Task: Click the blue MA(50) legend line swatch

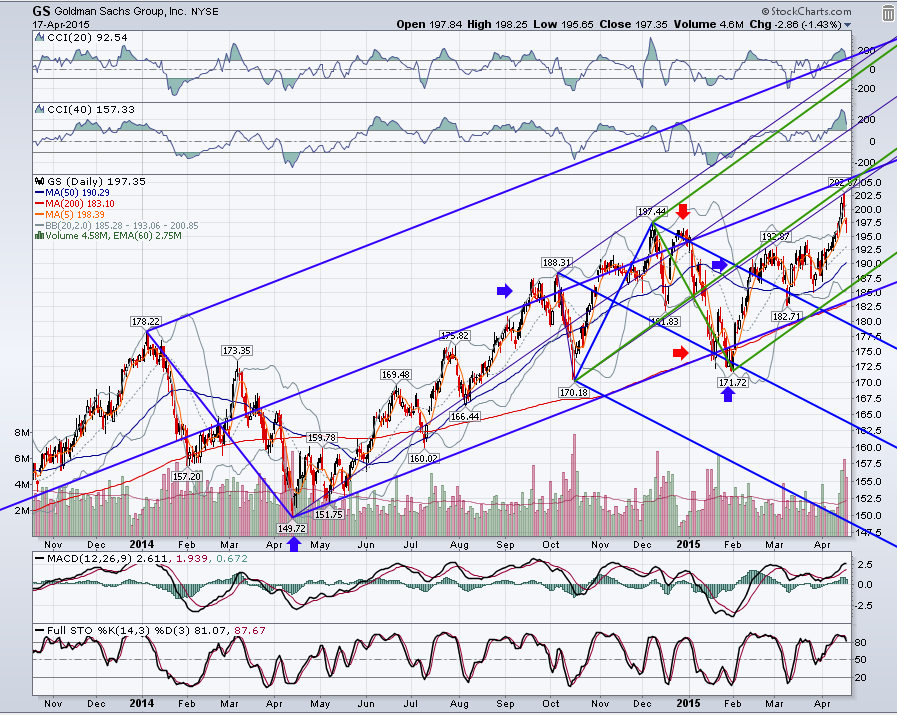Action: (39, 193)
